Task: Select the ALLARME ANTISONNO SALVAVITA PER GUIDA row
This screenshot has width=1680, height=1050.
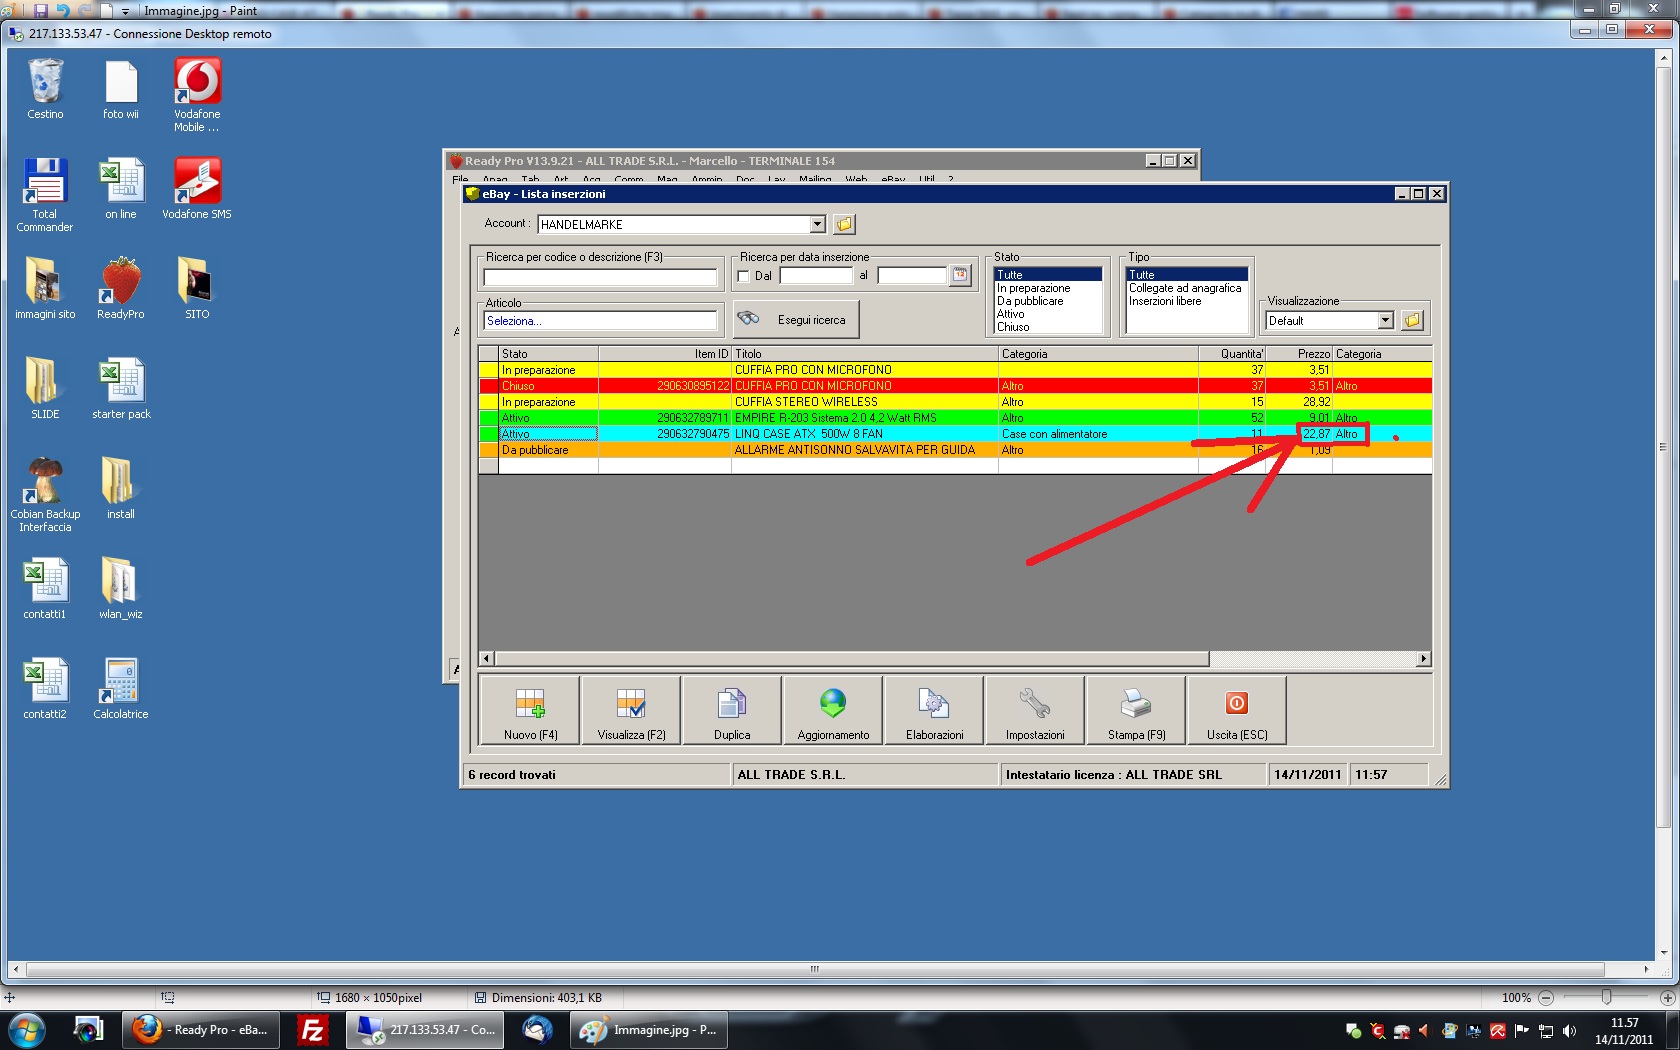Action: [955, 450]
